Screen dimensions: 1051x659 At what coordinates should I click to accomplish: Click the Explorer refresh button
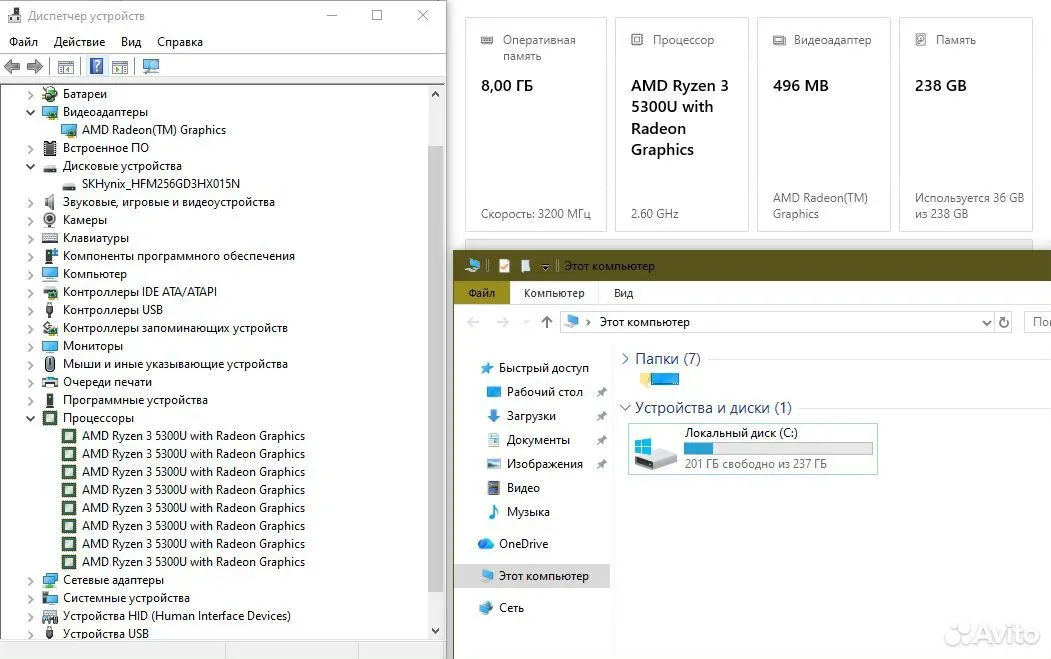[x=1003, y=322]
